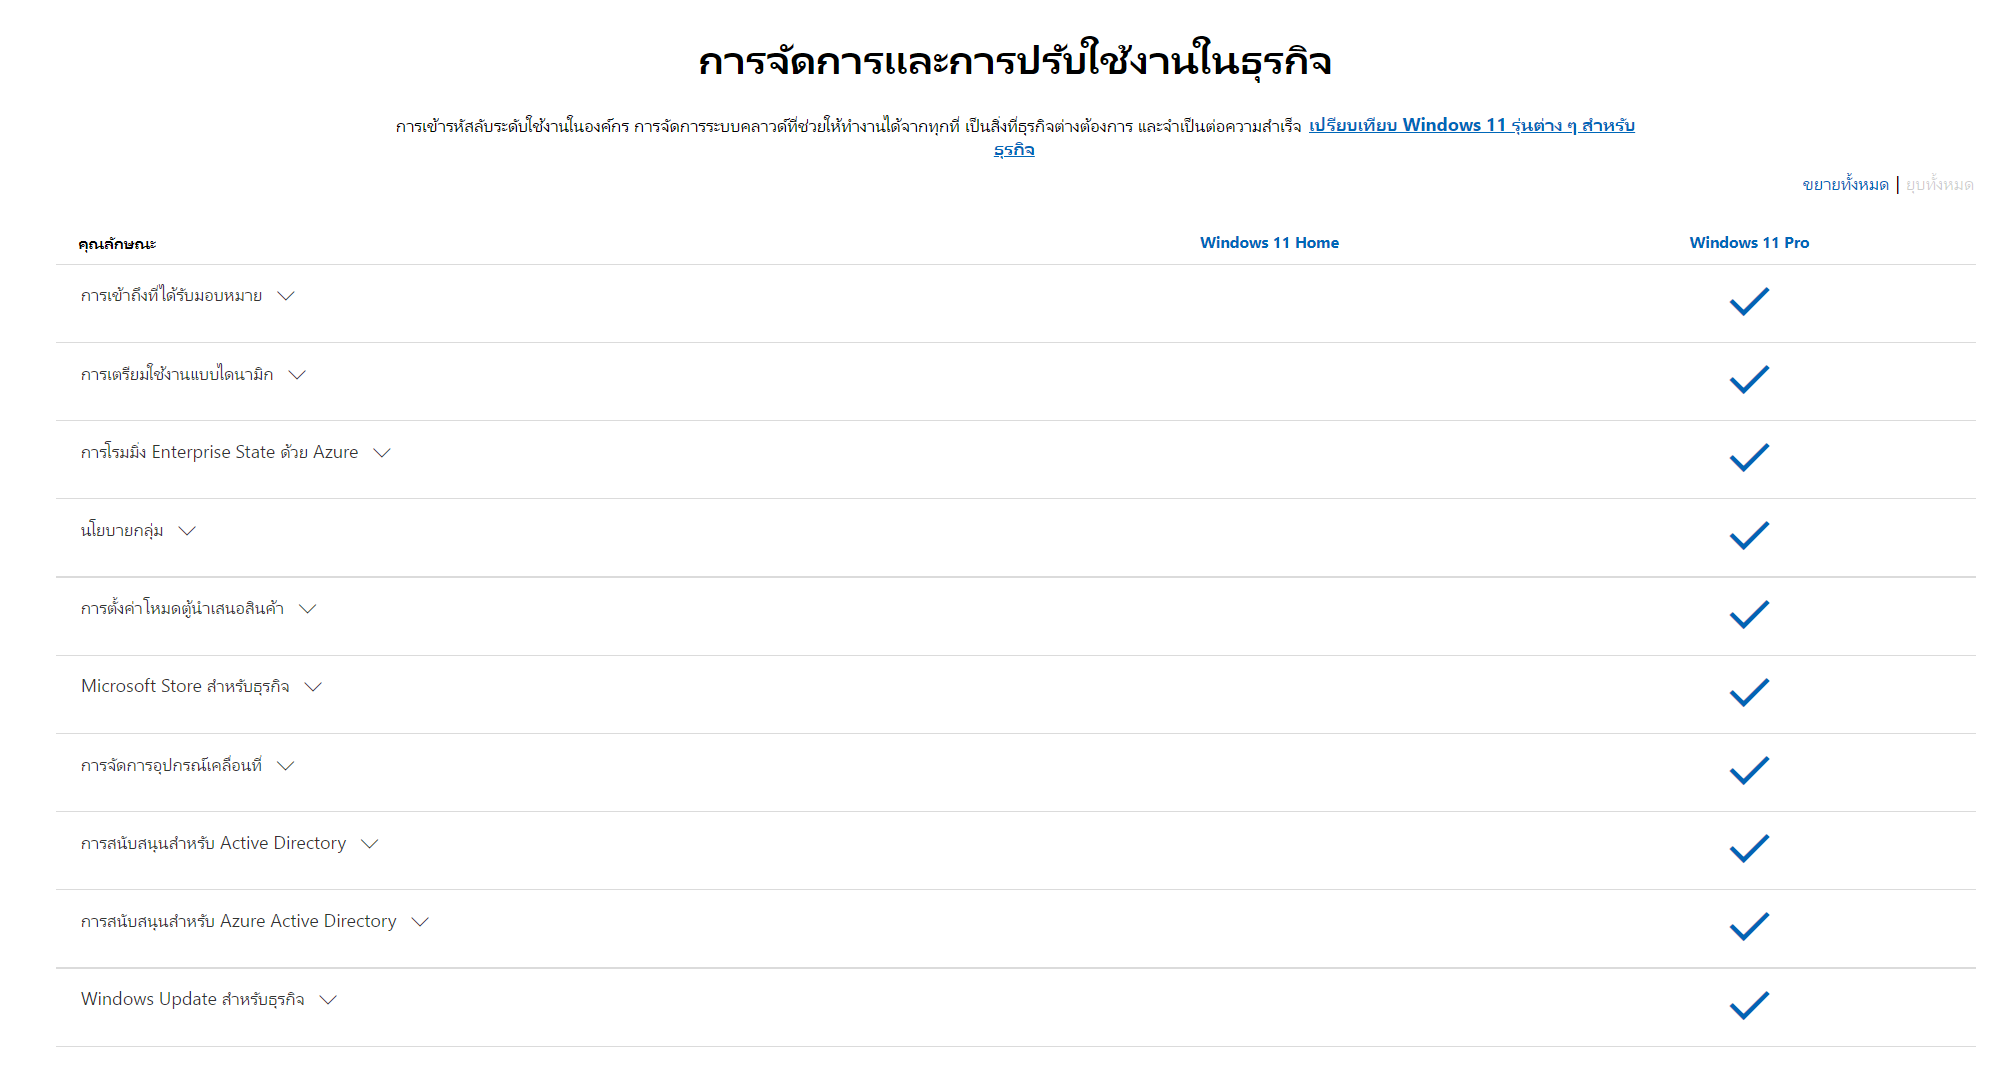Expand การตั้งค่าโหมดตู้นำเสนอสินค้า chevron

click(308, 609)
